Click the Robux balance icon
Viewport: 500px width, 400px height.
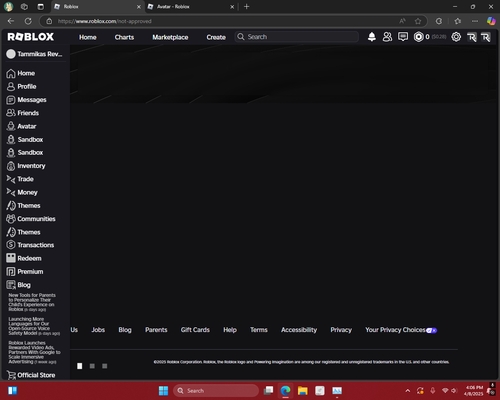[x=418, y=37]
